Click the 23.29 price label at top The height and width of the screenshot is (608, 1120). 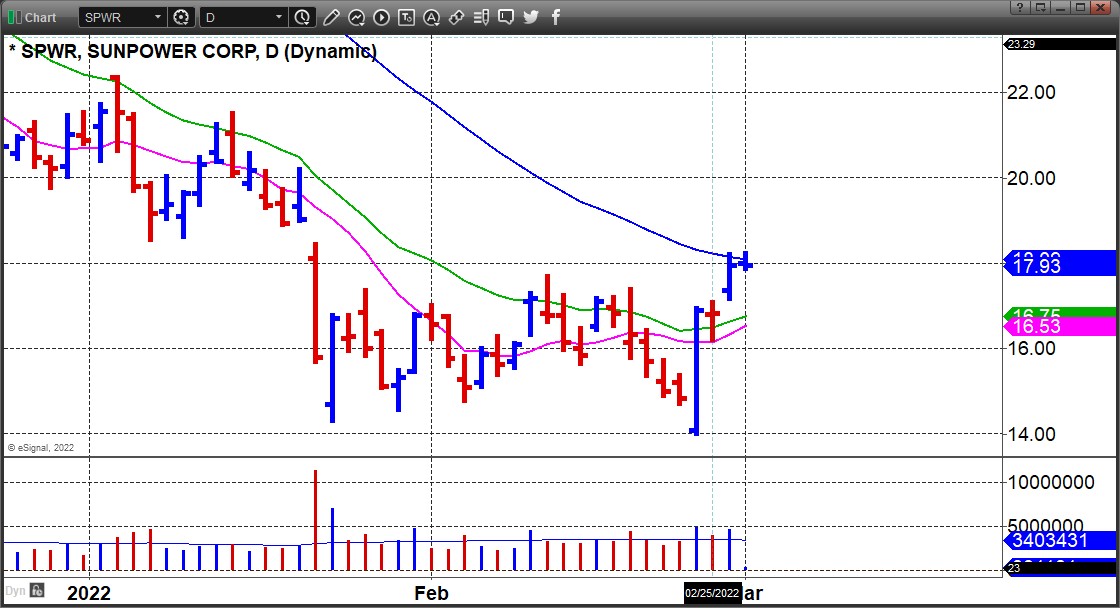point(1060,44)
